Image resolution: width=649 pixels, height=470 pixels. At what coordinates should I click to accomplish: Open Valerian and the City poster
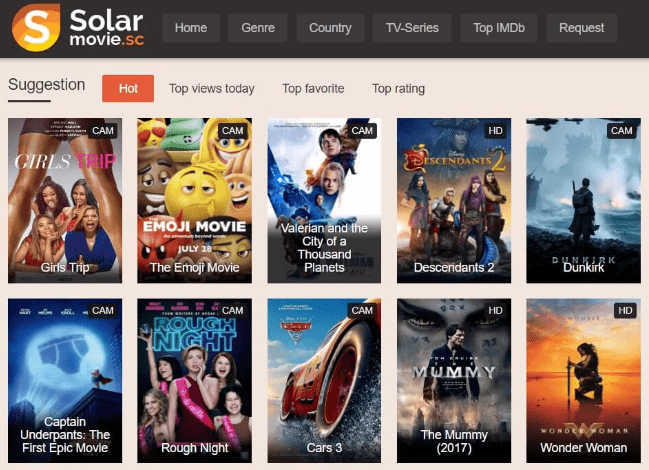[324, 200]
